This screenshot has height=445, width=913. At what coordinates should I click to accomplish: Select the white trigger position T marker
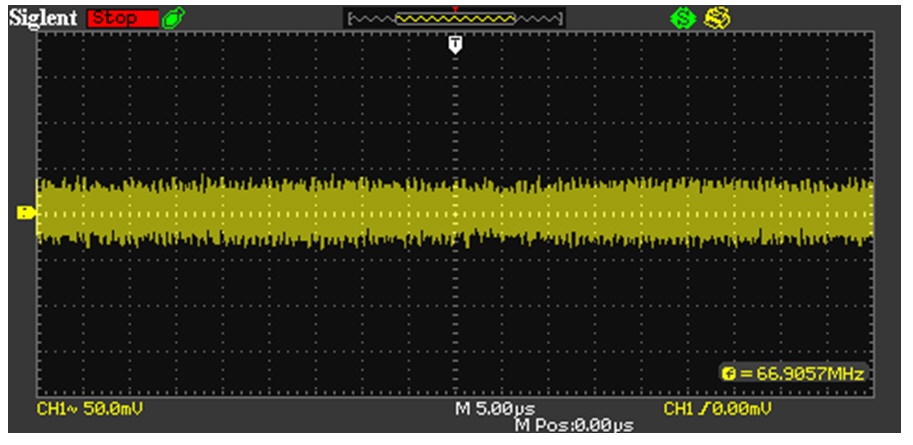point(455,43)
